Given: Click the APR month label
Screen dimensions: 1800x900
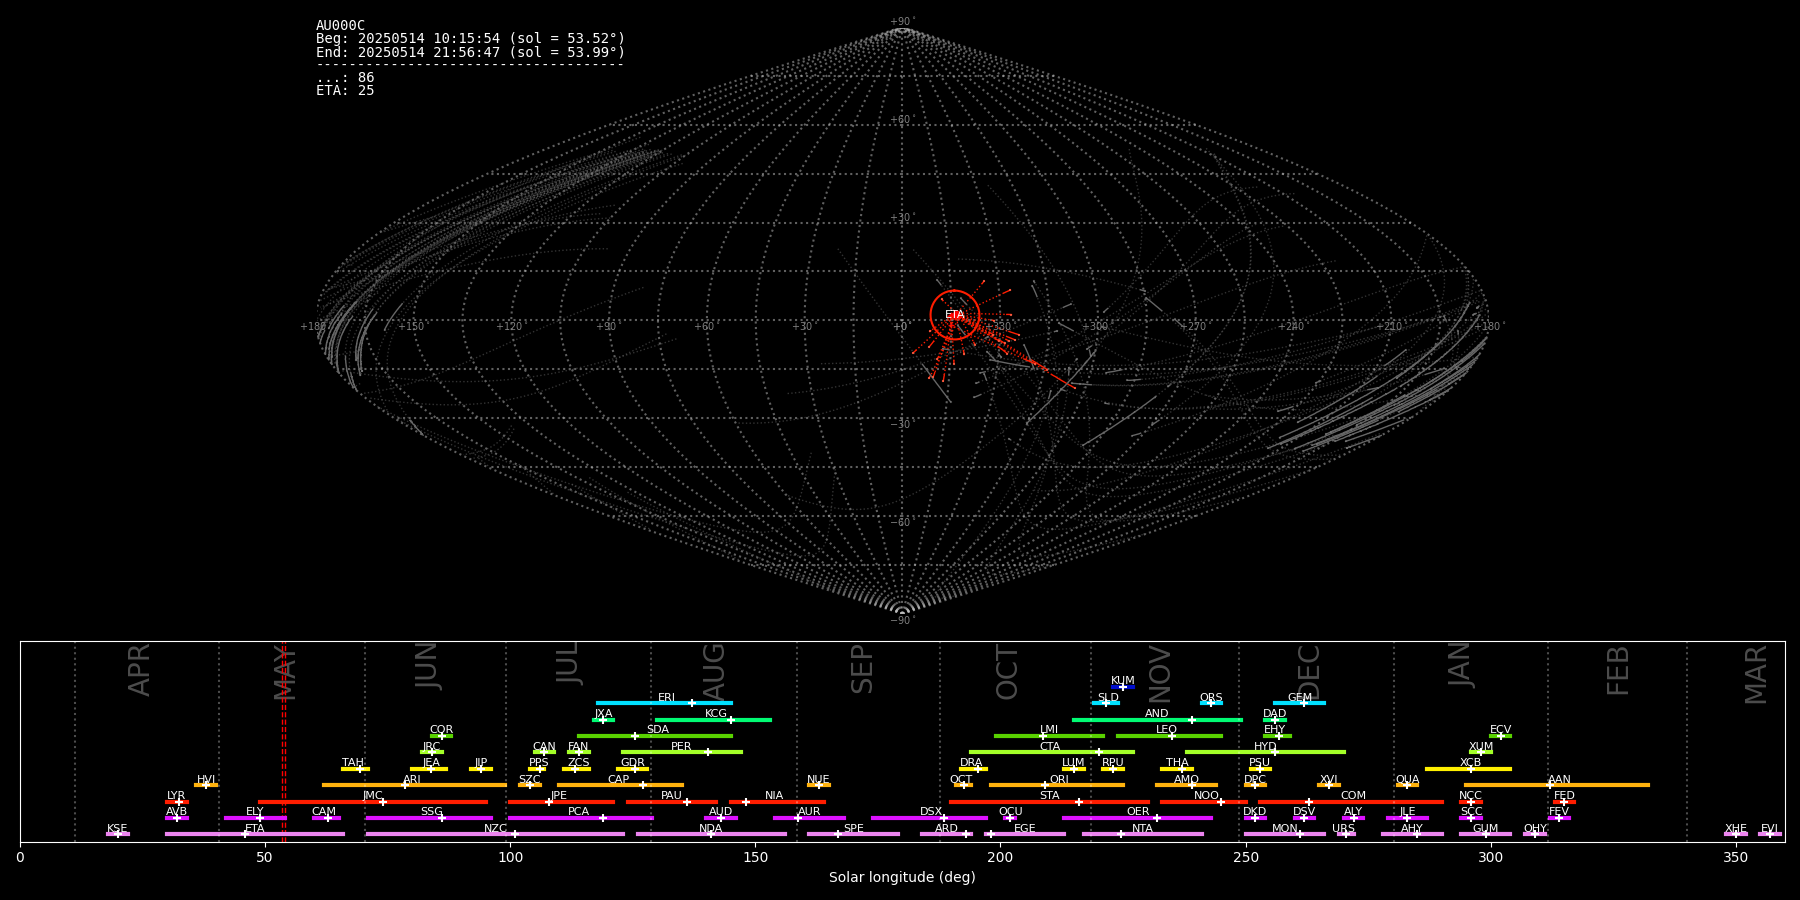Looking at the screenshot, I should click(140, 670).
